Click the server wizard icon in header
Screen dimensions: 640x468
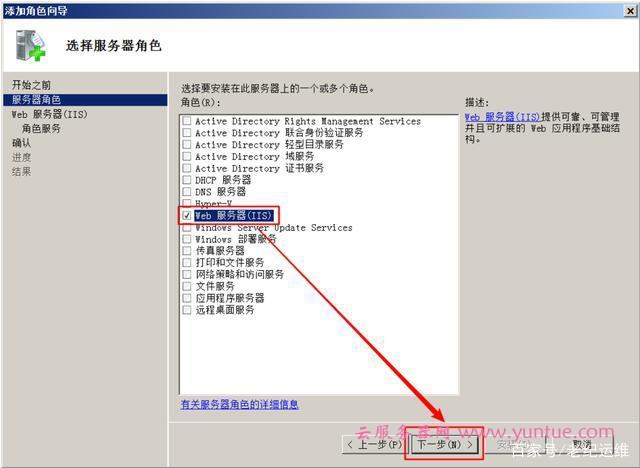click(x=30, y=44)
